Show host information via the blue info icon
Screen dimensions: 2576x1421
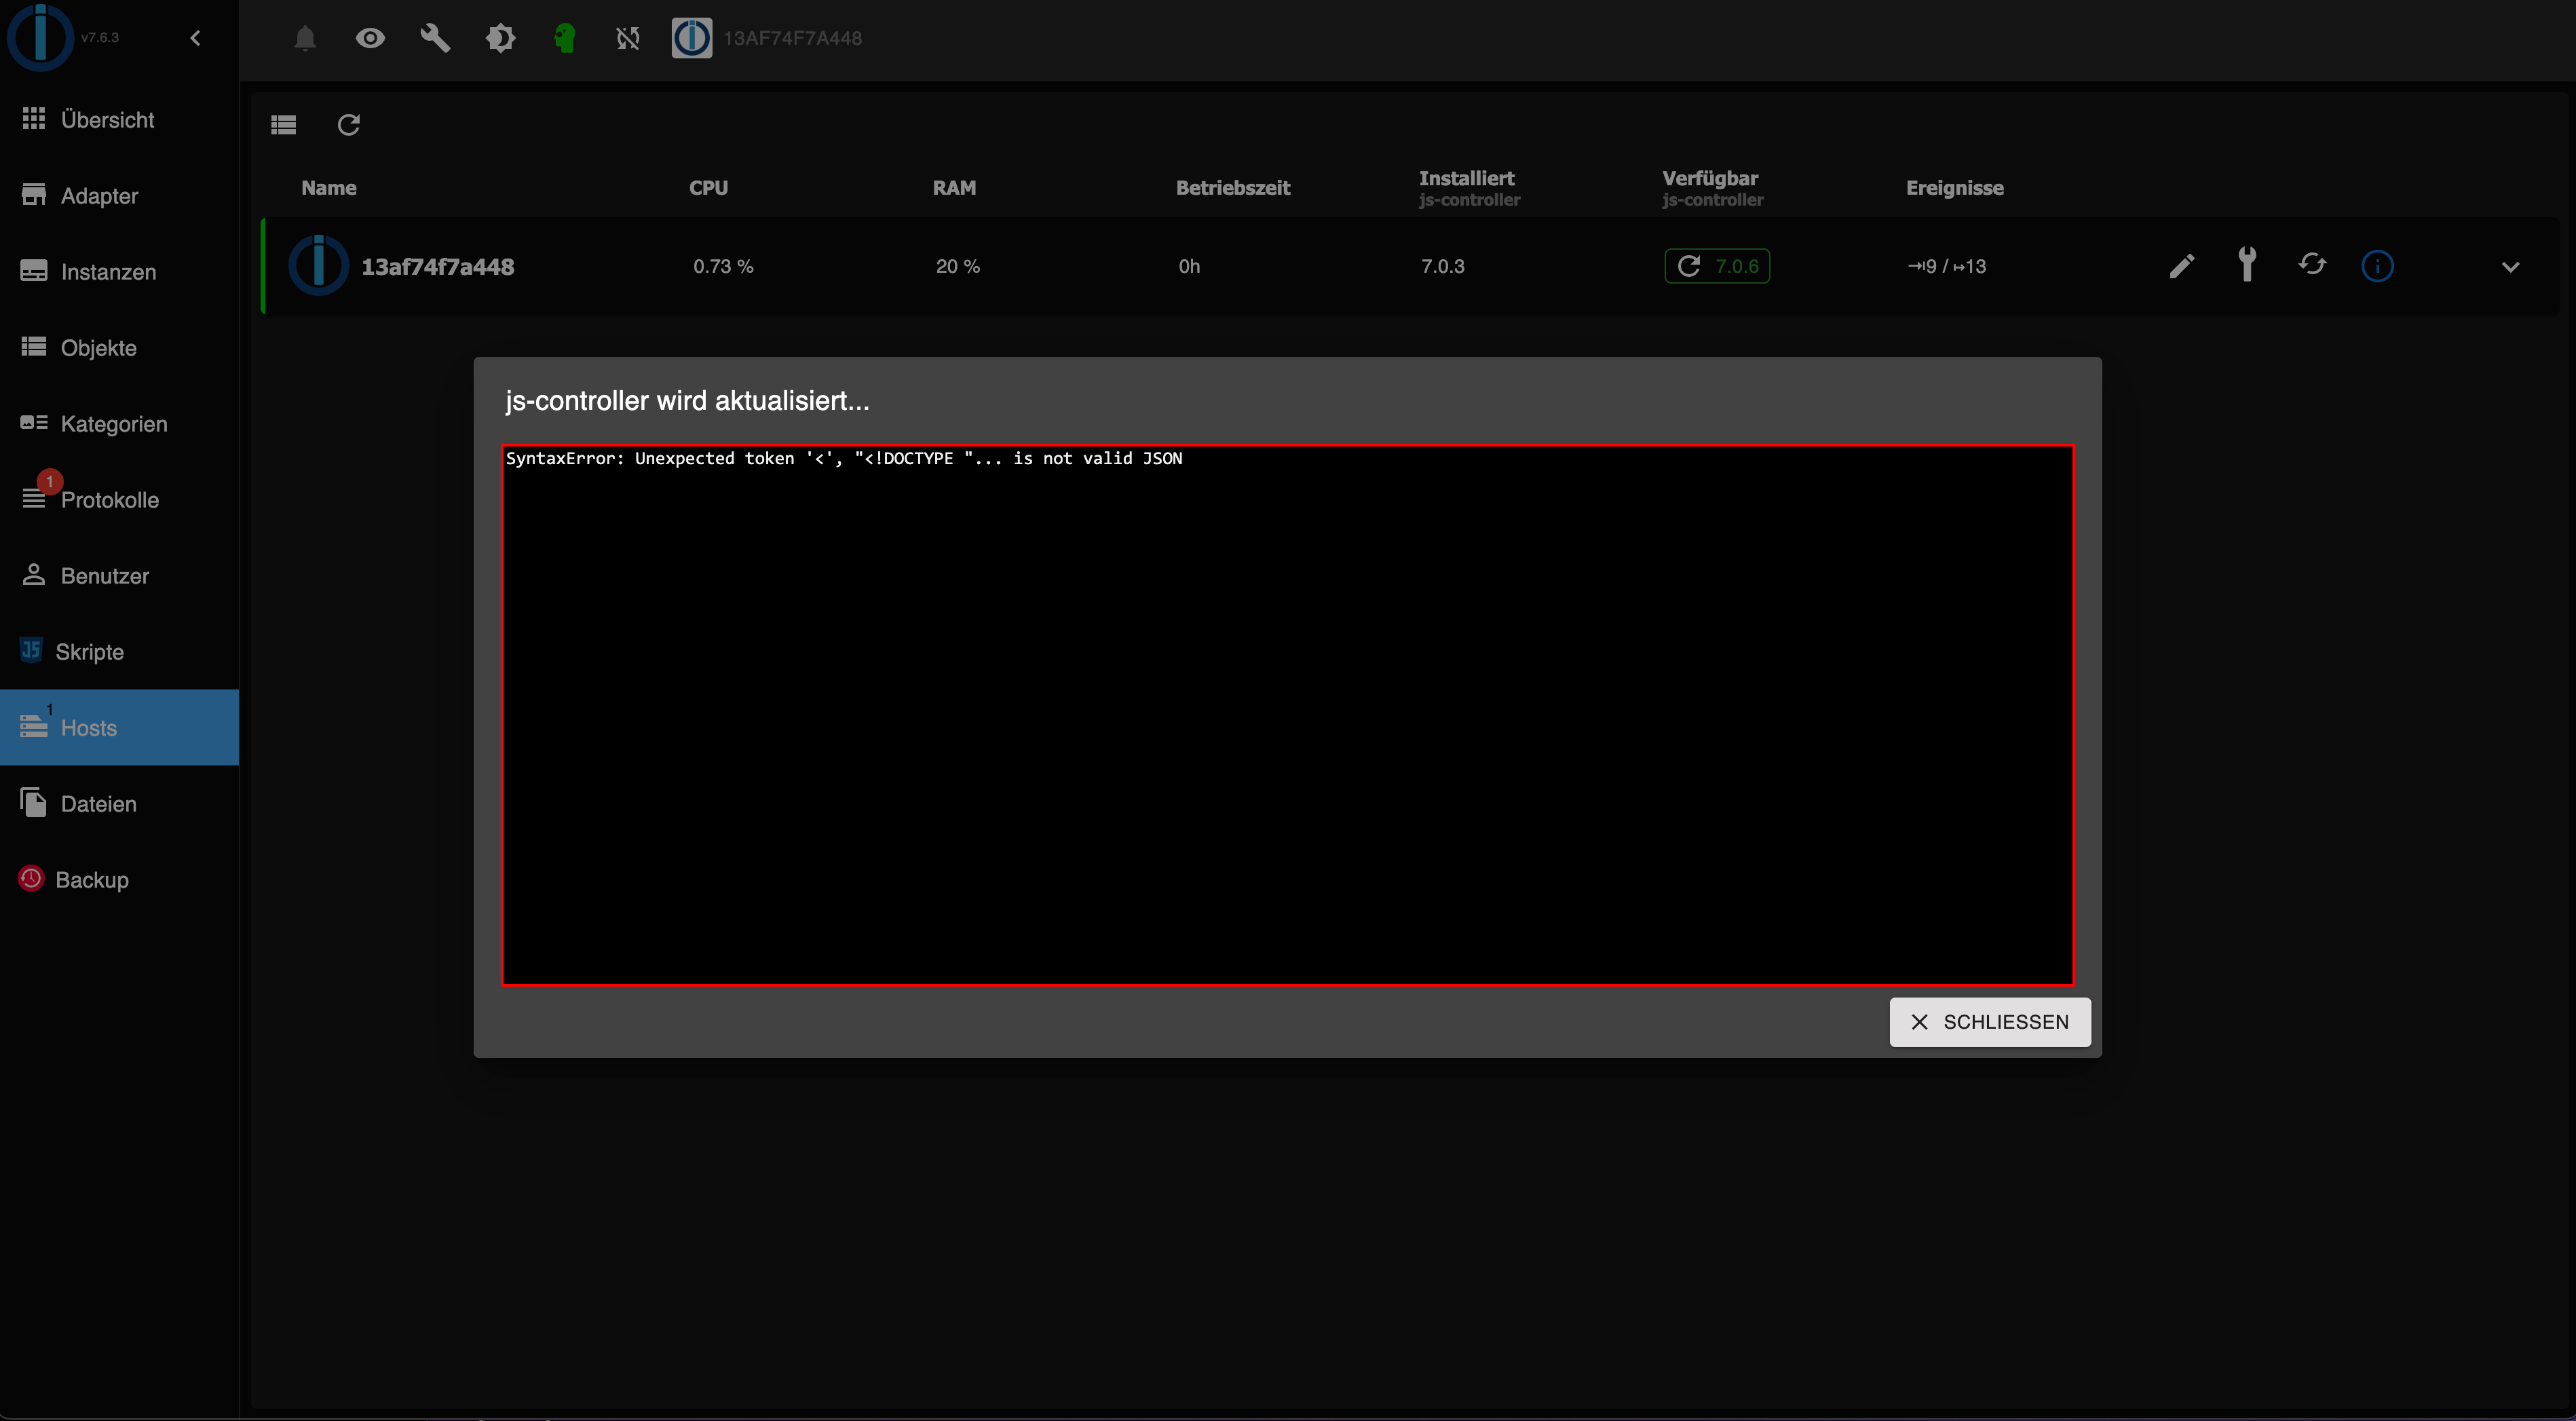coord(2378,265)
